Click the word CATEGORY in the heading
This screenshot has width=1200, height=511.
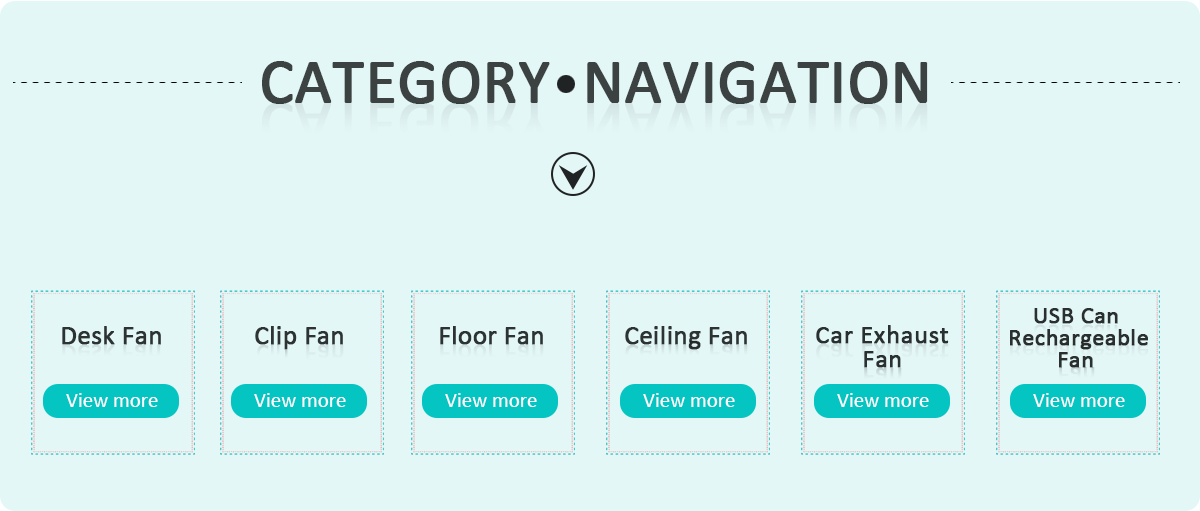click(405, 84)
